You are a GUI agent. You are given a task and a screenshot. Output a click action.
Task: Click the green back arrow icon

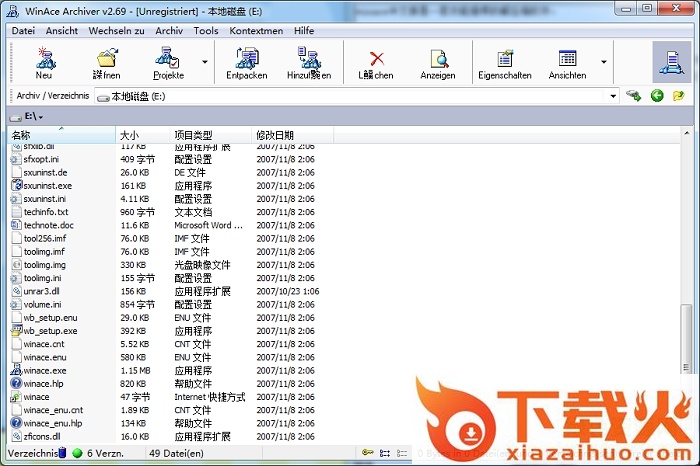click(x=657, y=96)
